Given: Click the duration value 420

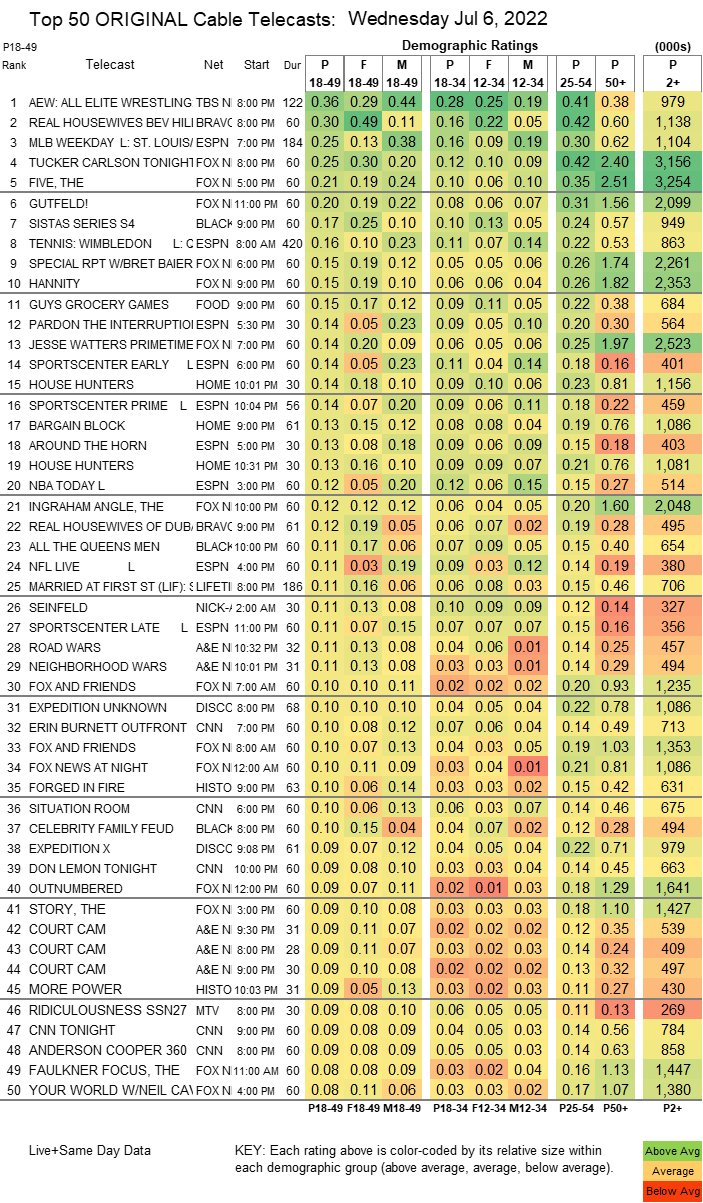Looking at the screenshot, I should (x=290, y=242).
